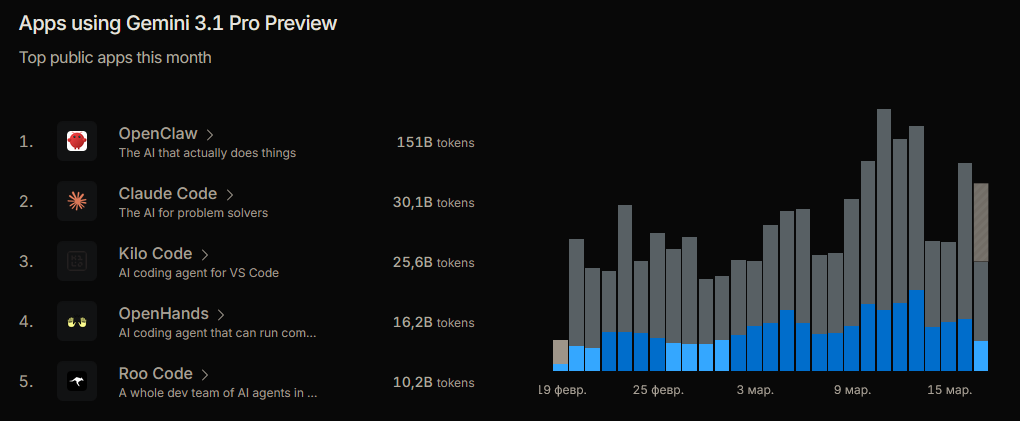This screenshot has height=421, width=1020.
Task: Click the 10,2B tokens value
Action: 433,383
